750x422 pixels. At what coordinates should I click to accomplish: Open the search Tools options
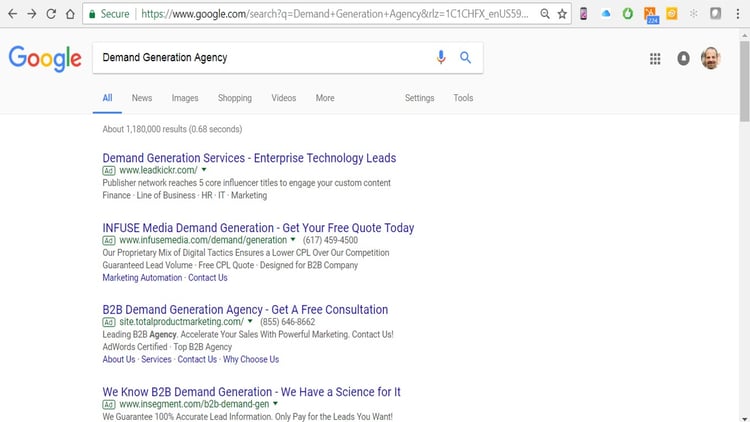[463, 98]
